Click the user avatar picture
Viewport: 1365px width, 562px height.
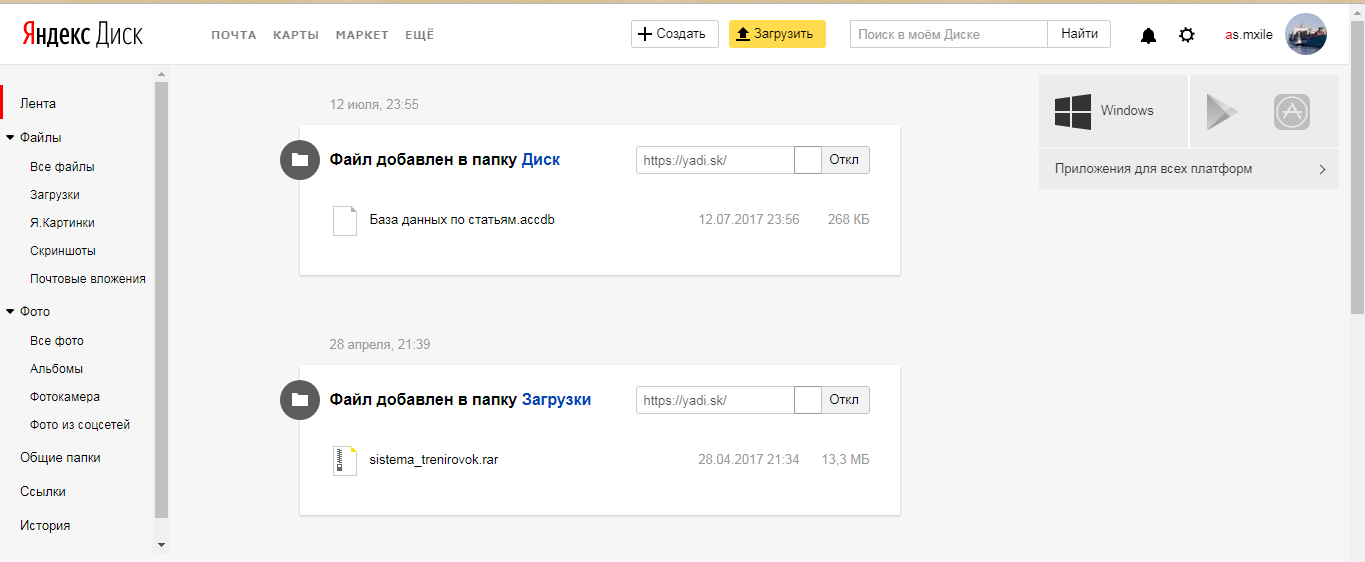(1306, 34)
